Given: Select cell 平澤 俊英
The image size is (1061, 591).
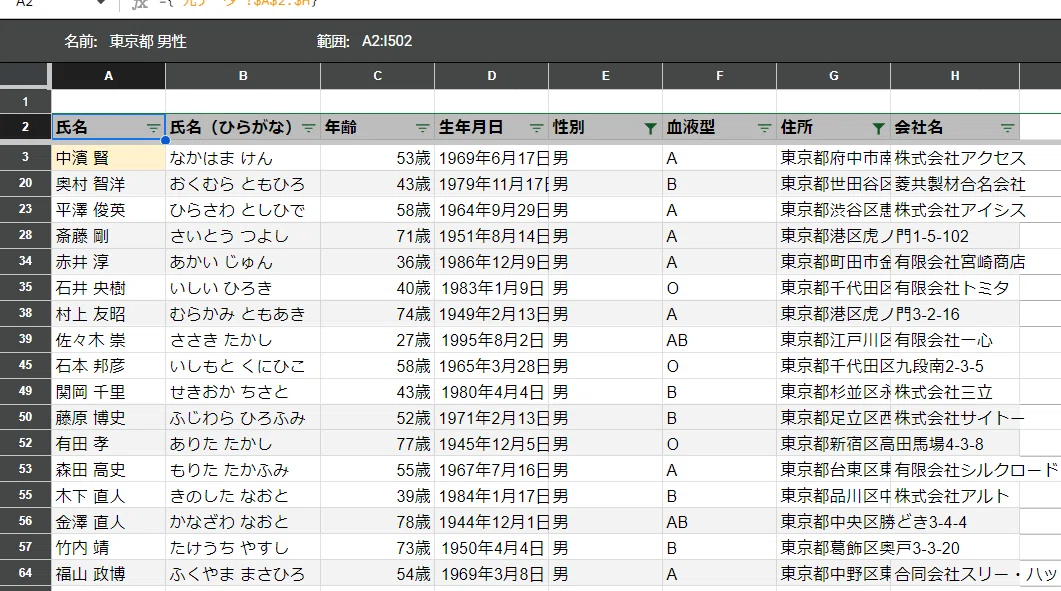Looking at the screenshot, I should point(108,210).
